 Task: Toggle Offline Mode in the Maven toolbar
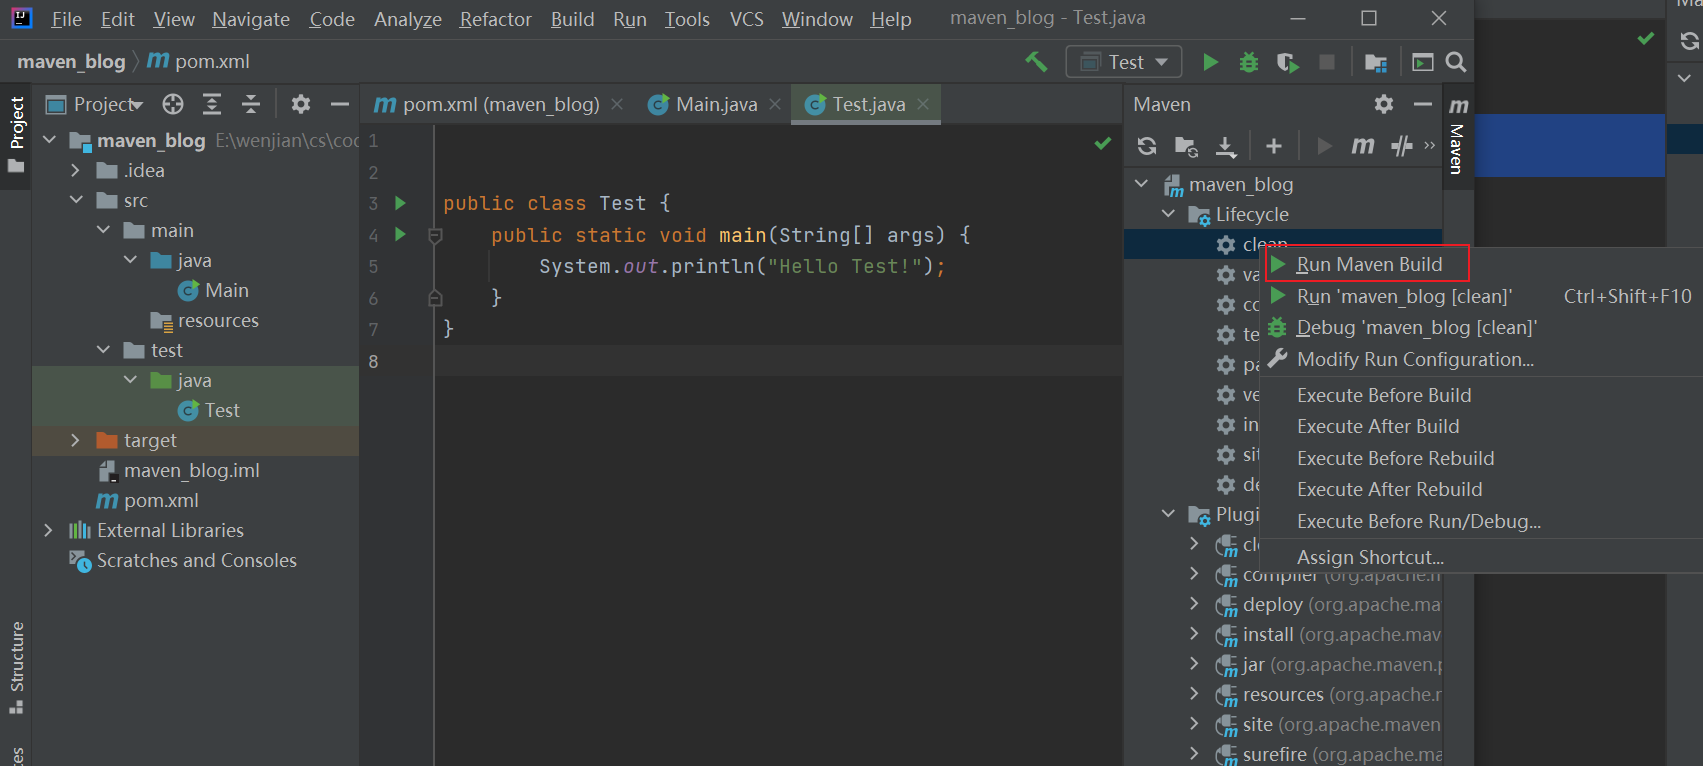(1402, 146)
